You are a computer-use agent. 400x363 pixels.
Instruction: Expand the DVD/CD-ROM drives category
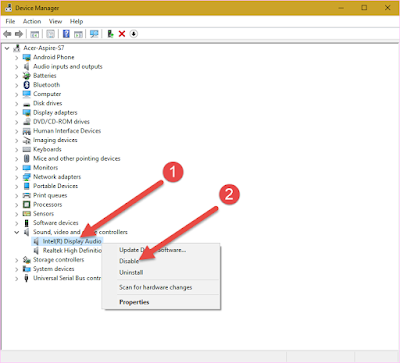[x=16, y=122]
